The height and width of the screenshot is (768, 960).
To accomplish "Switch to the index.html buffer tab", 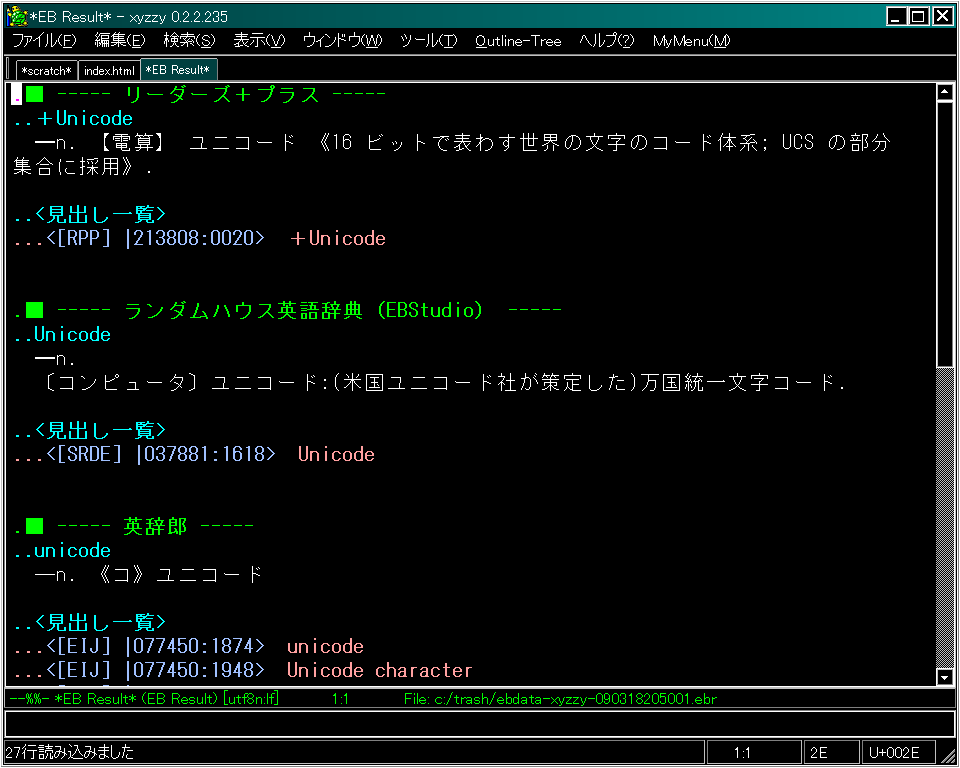I will pos(109,70).
